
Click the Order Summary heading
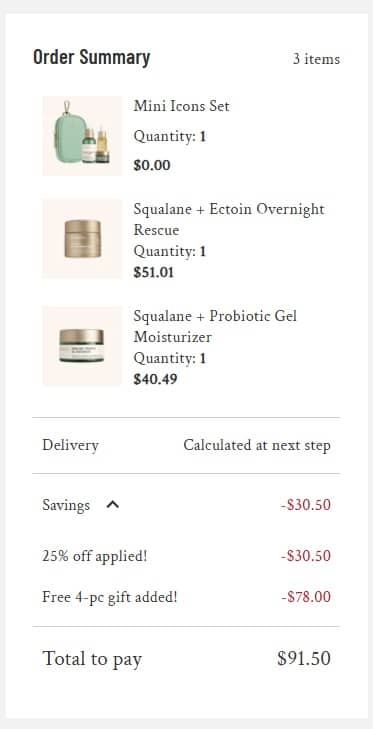click(92, 58)
